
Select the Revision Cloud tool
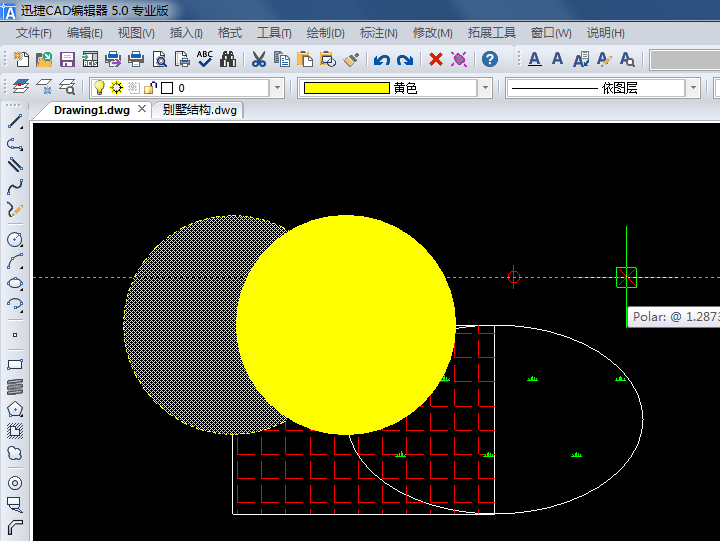pyautogui.click(x=15, y=453)
